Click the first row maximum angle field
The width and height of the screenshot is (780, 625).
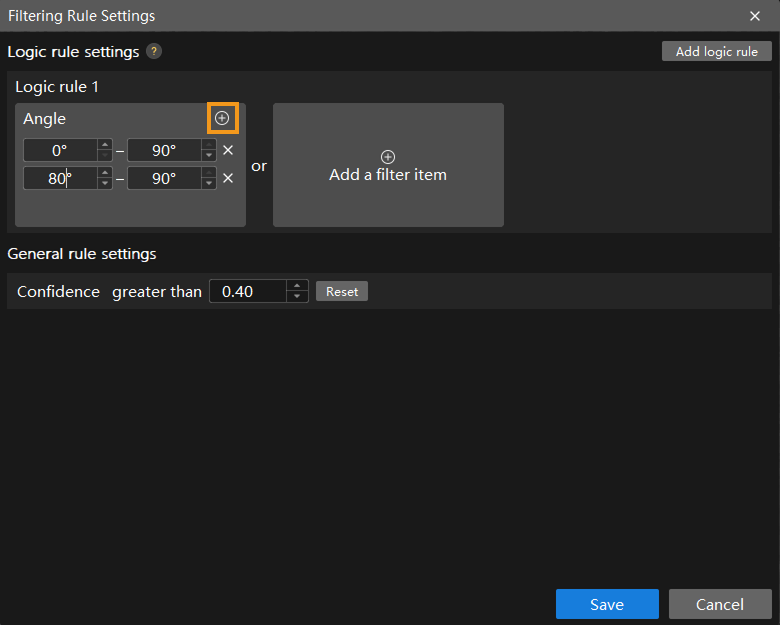tap(163, 151)
